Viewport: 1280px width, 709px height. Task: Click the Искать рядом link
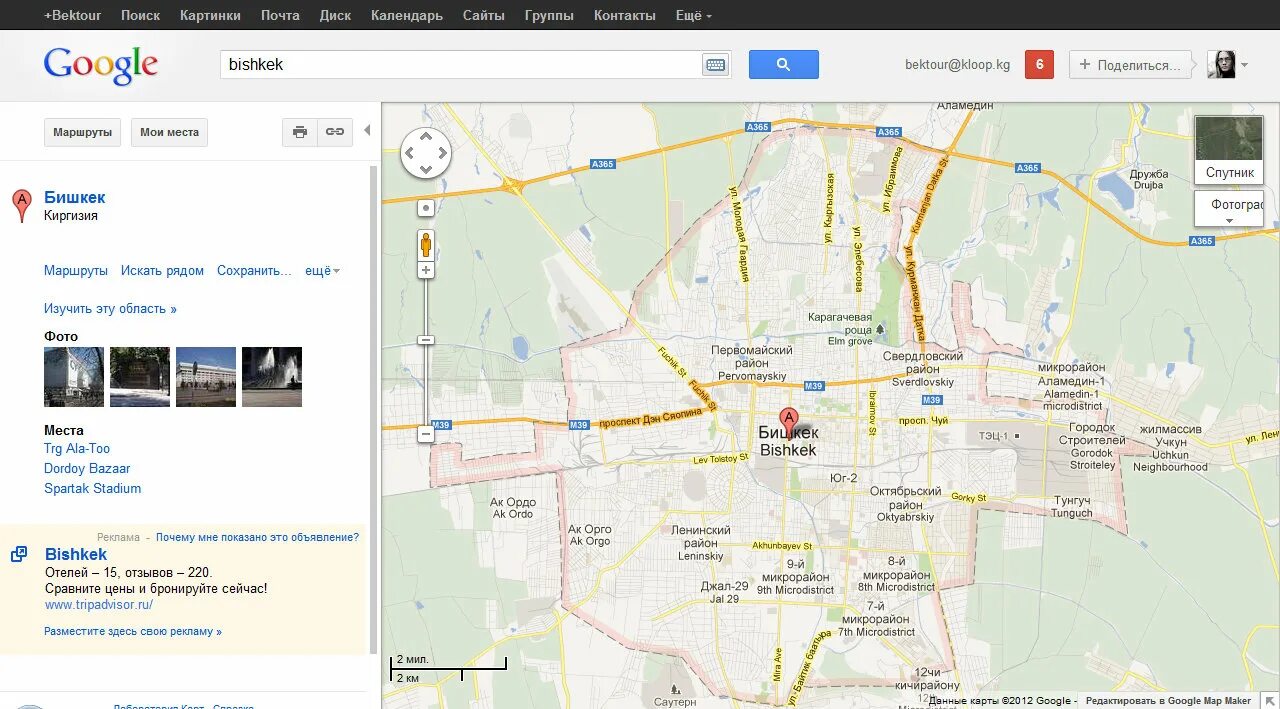tap(162, 271)
